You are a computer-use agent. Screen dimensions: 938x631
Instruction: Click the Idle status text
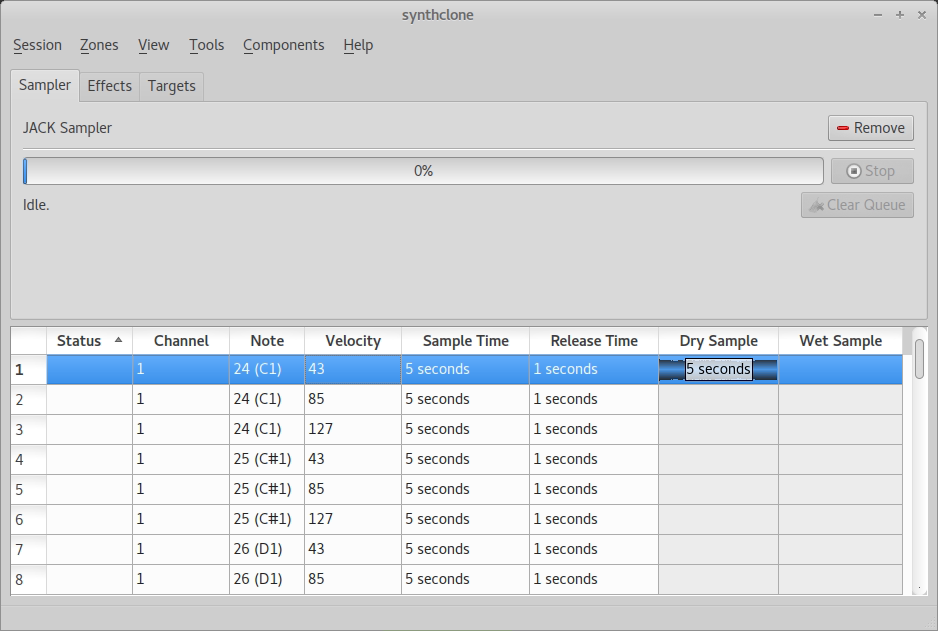(36, 205)
